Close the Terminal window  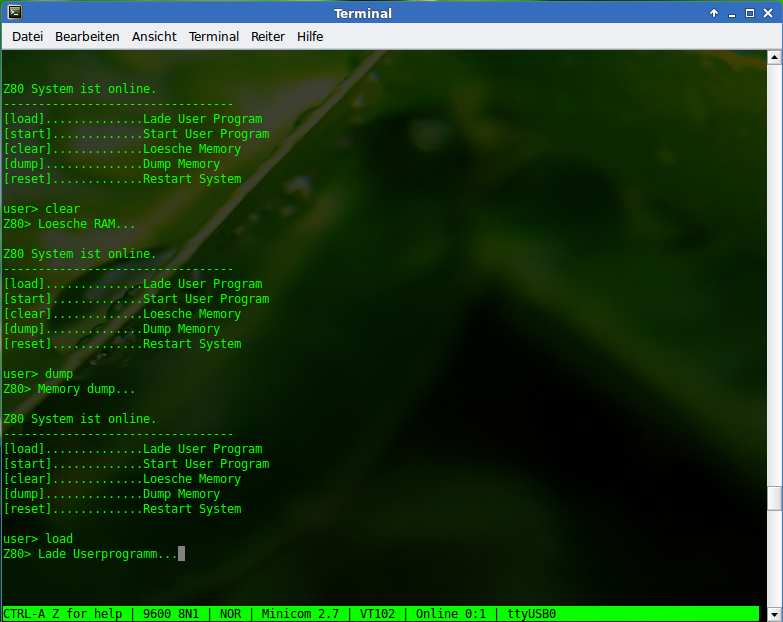tap(768, 13)
